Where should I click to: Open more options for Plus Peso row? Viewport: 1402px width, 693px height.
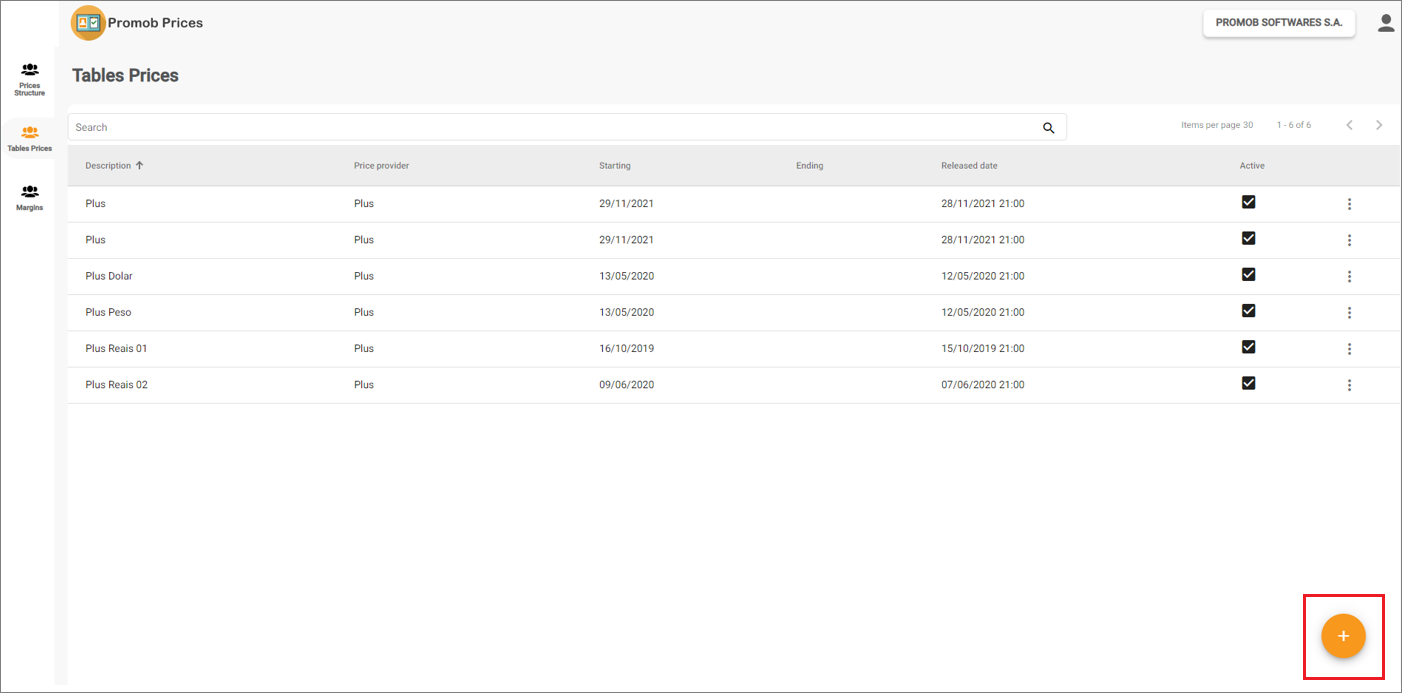tap(1349, 313)
